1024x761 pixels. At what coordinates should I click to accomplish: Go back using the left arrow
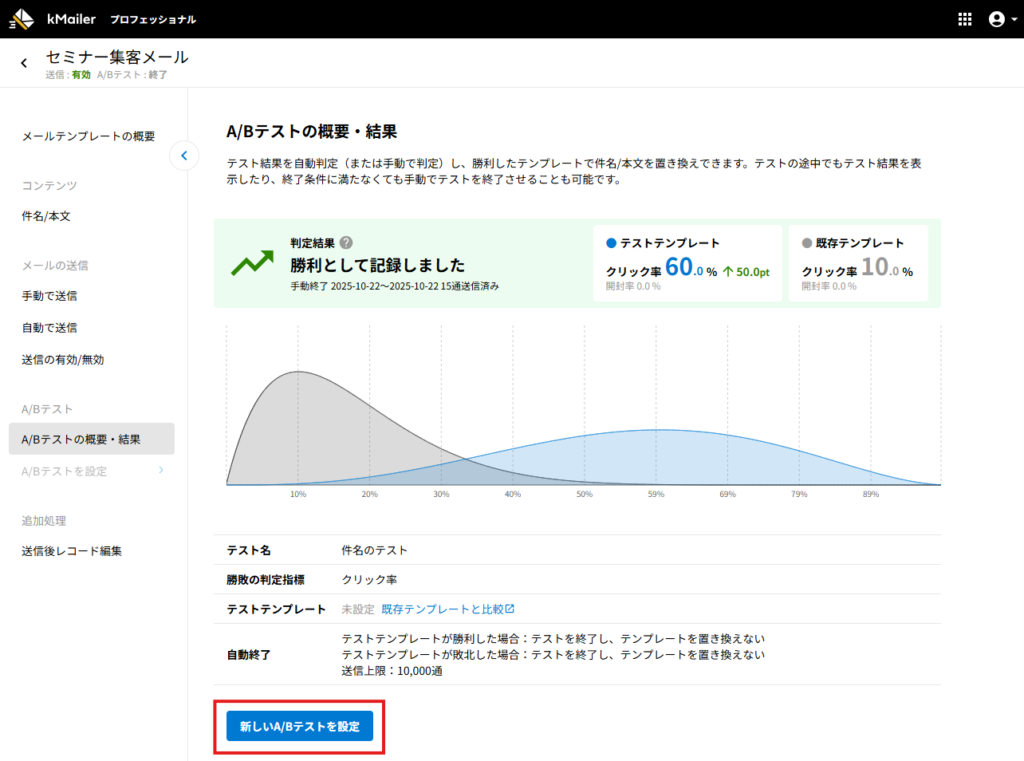[24, 64]
